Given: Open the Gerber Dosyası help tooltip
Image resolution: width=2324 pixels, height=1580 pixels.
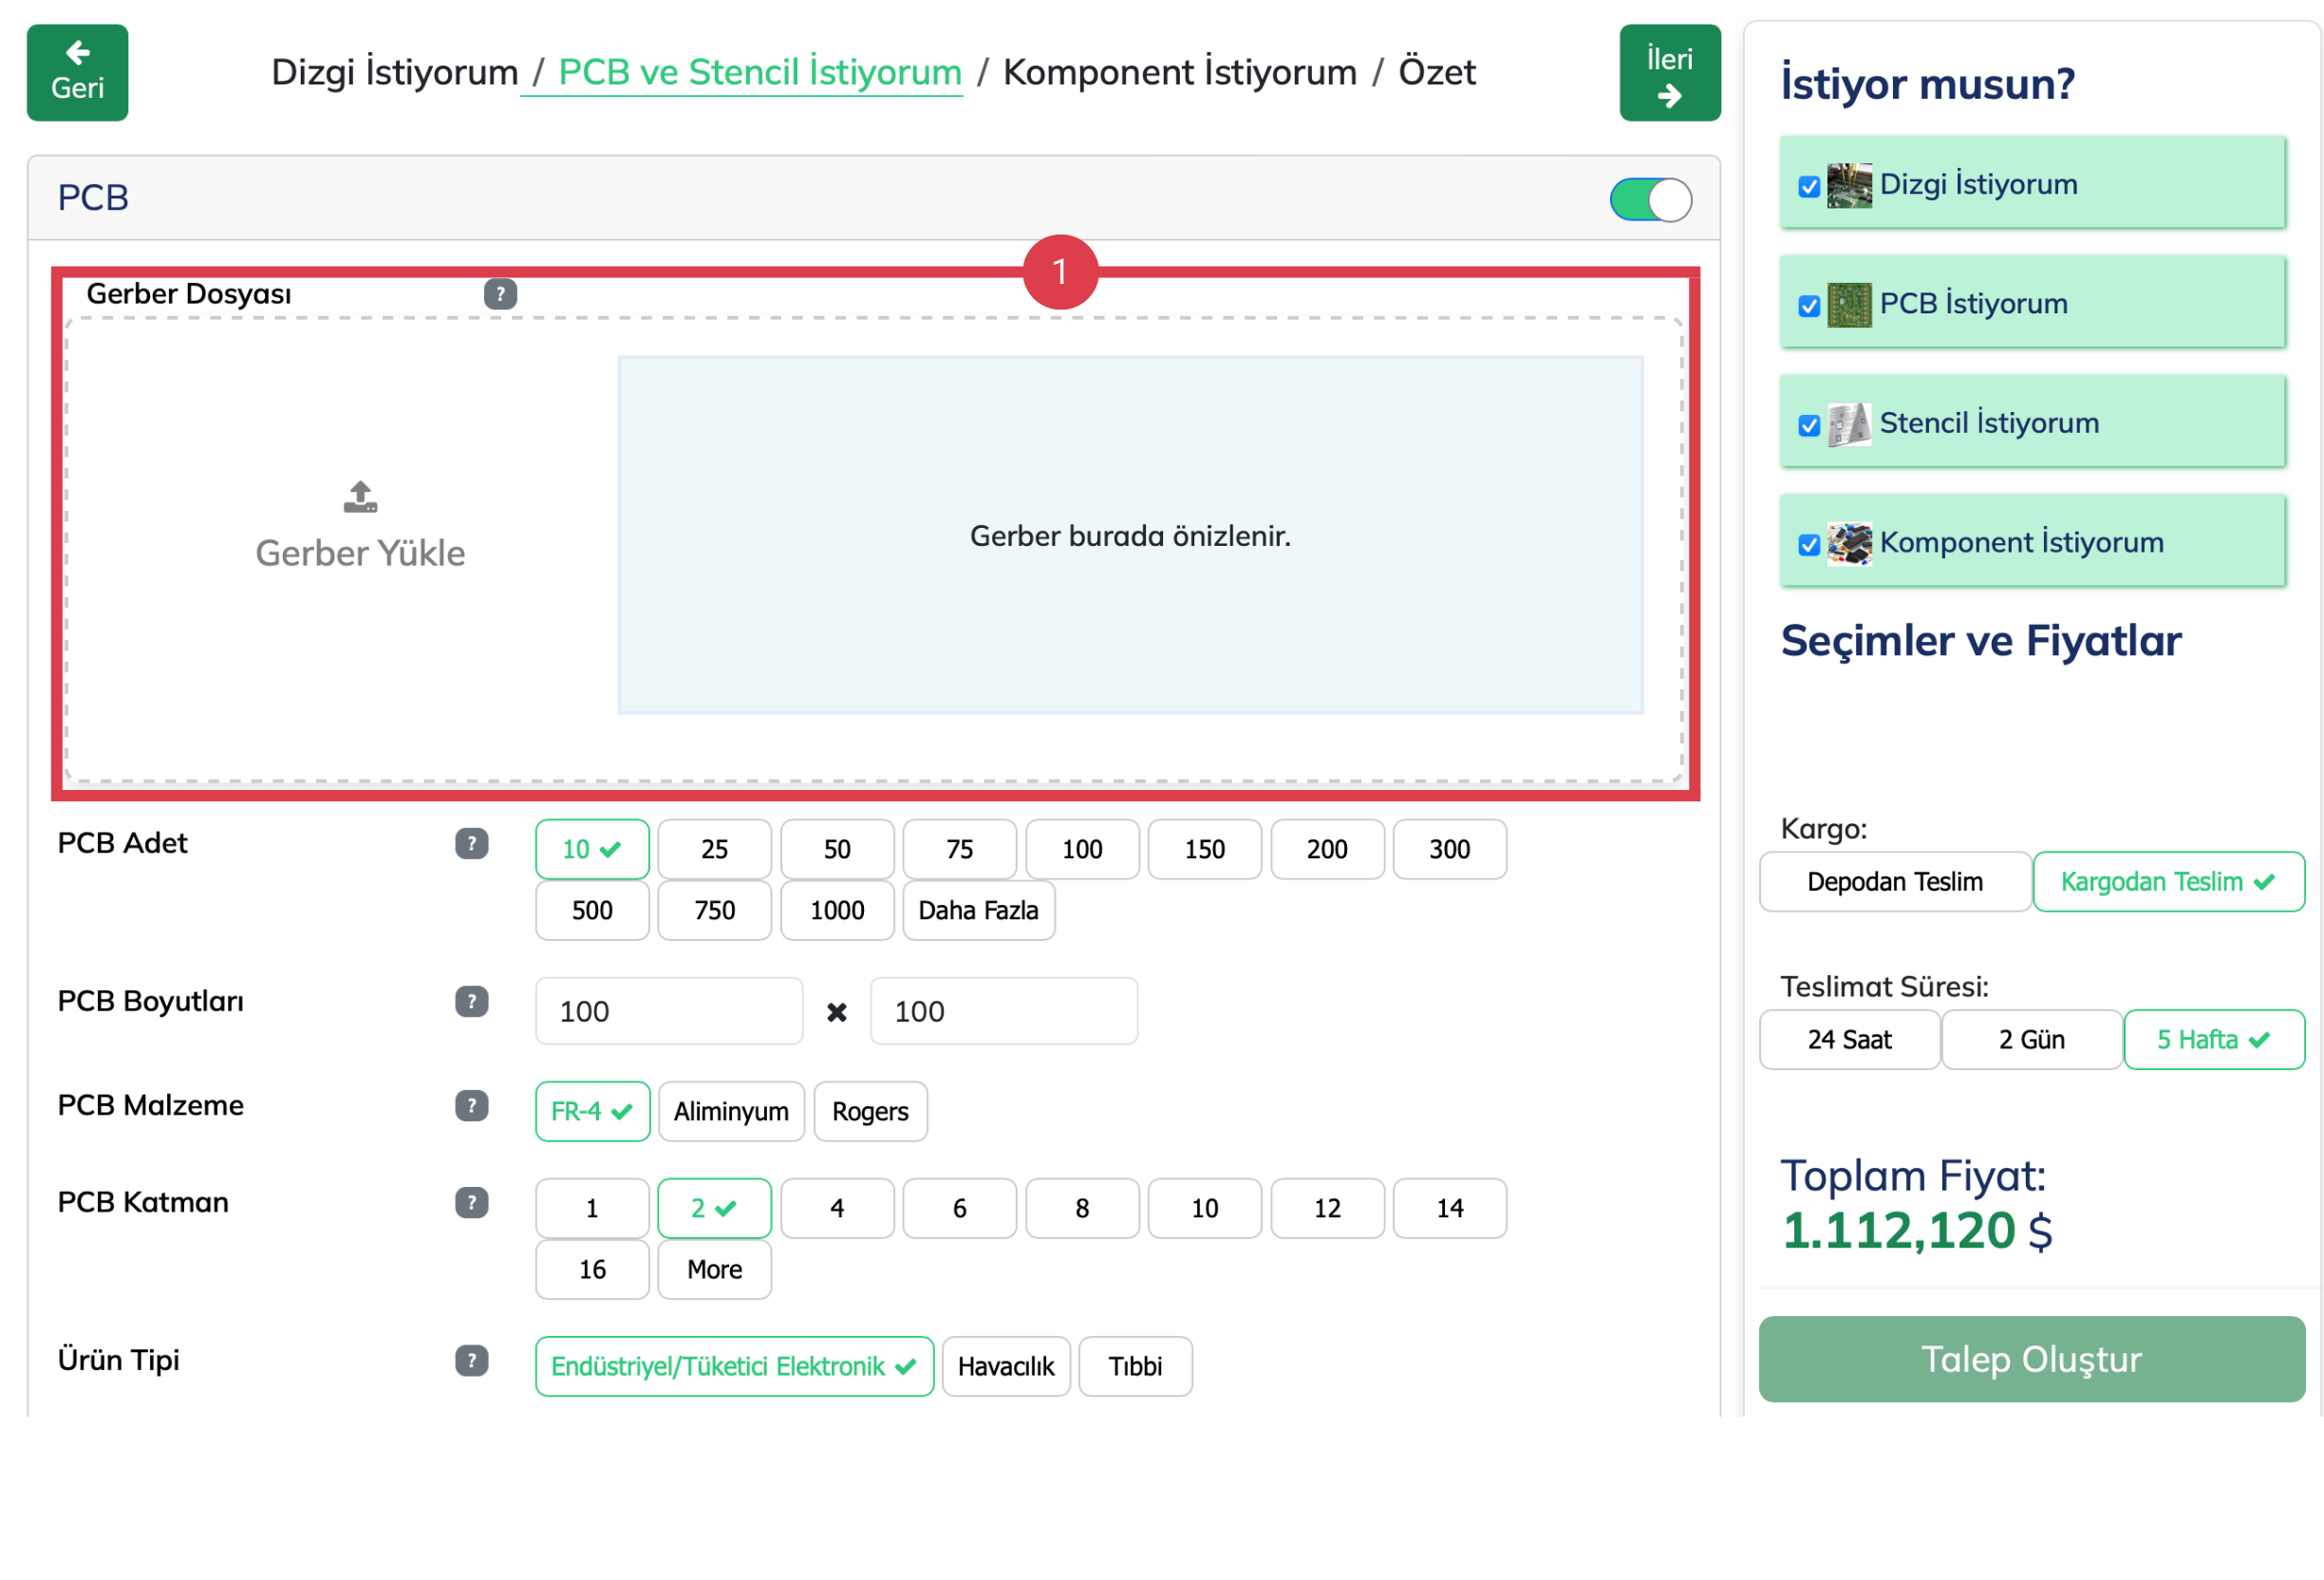Looking at the screenshot, I should tap(500, 293).
